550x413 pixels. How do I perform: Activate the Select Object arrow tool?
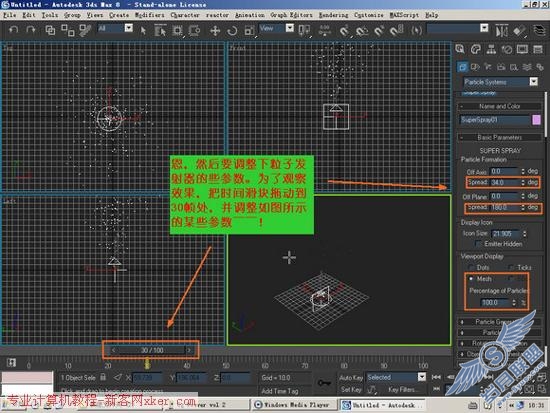(143, 31)
